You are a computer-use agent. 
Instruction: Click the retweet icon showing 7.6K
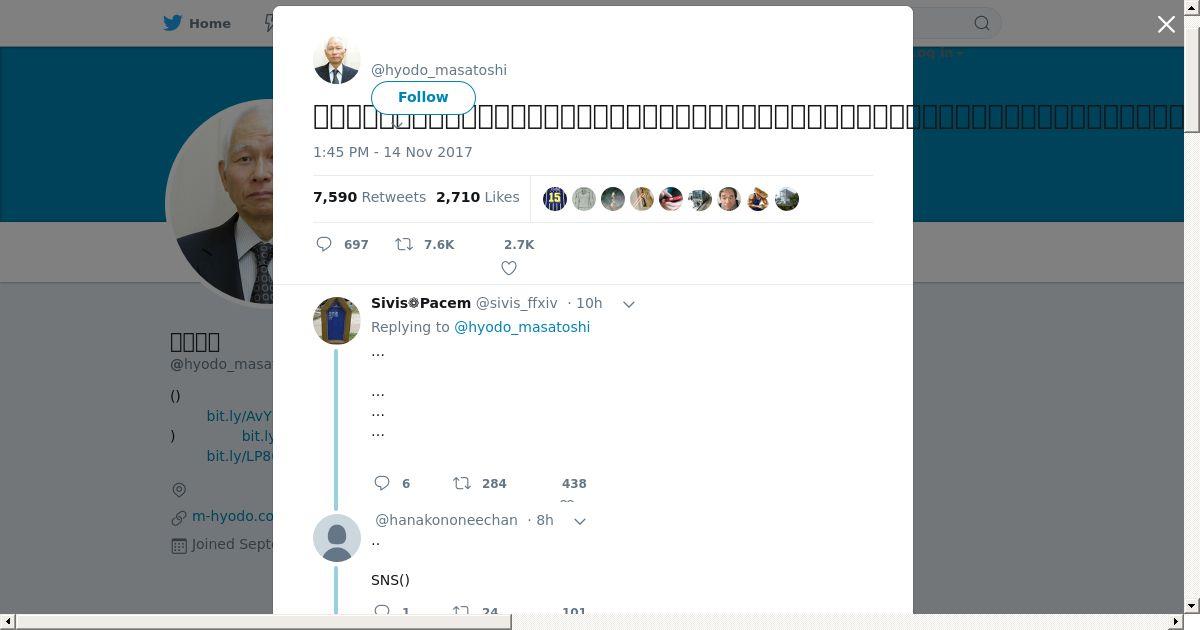point(404,244)
